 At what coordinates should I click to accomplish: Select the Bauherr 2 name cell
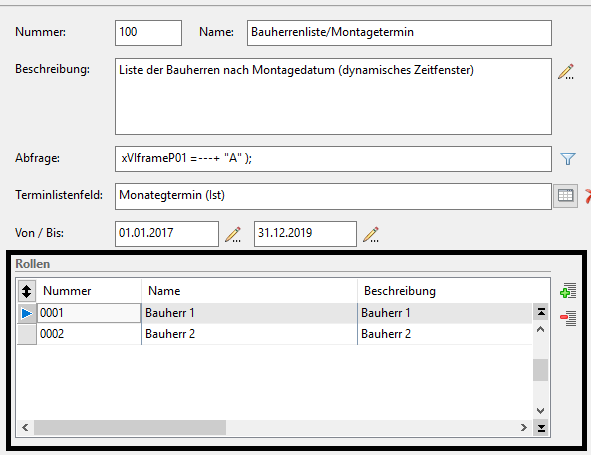tap(249, 334)
